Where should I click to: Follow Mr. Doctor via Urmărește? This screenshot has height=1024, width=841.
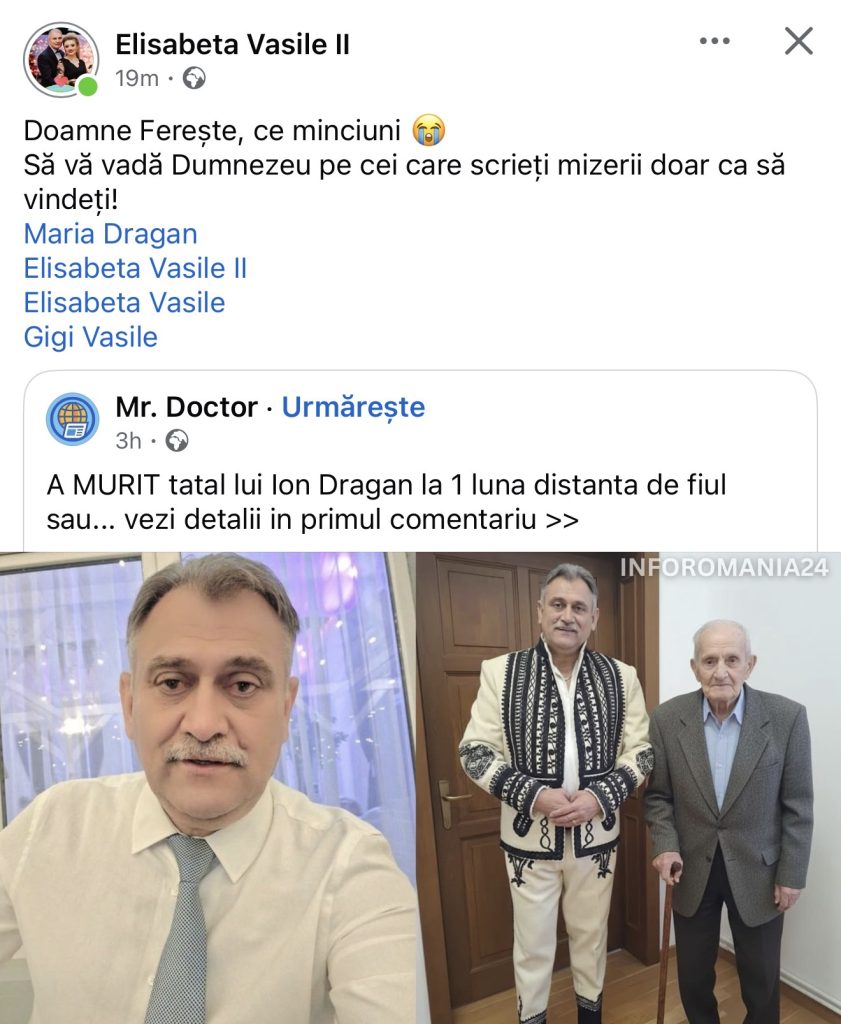[353, 407]
